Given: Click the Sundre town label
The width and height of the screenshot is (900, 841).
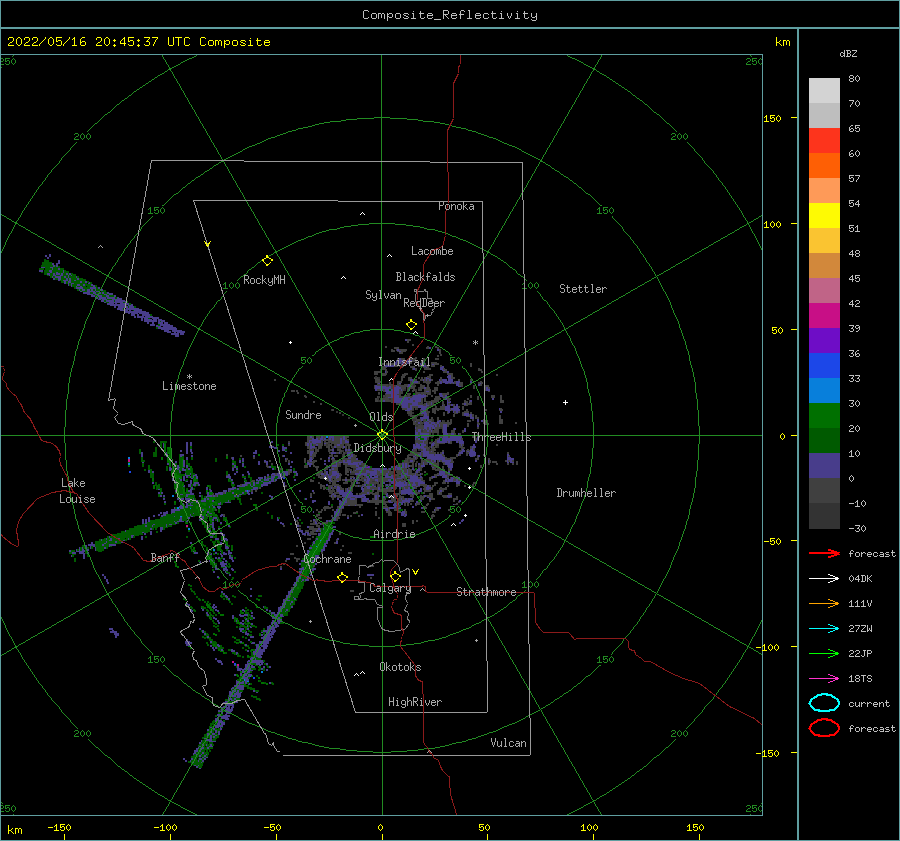Looking at the screenshot, I should [303, 414].
